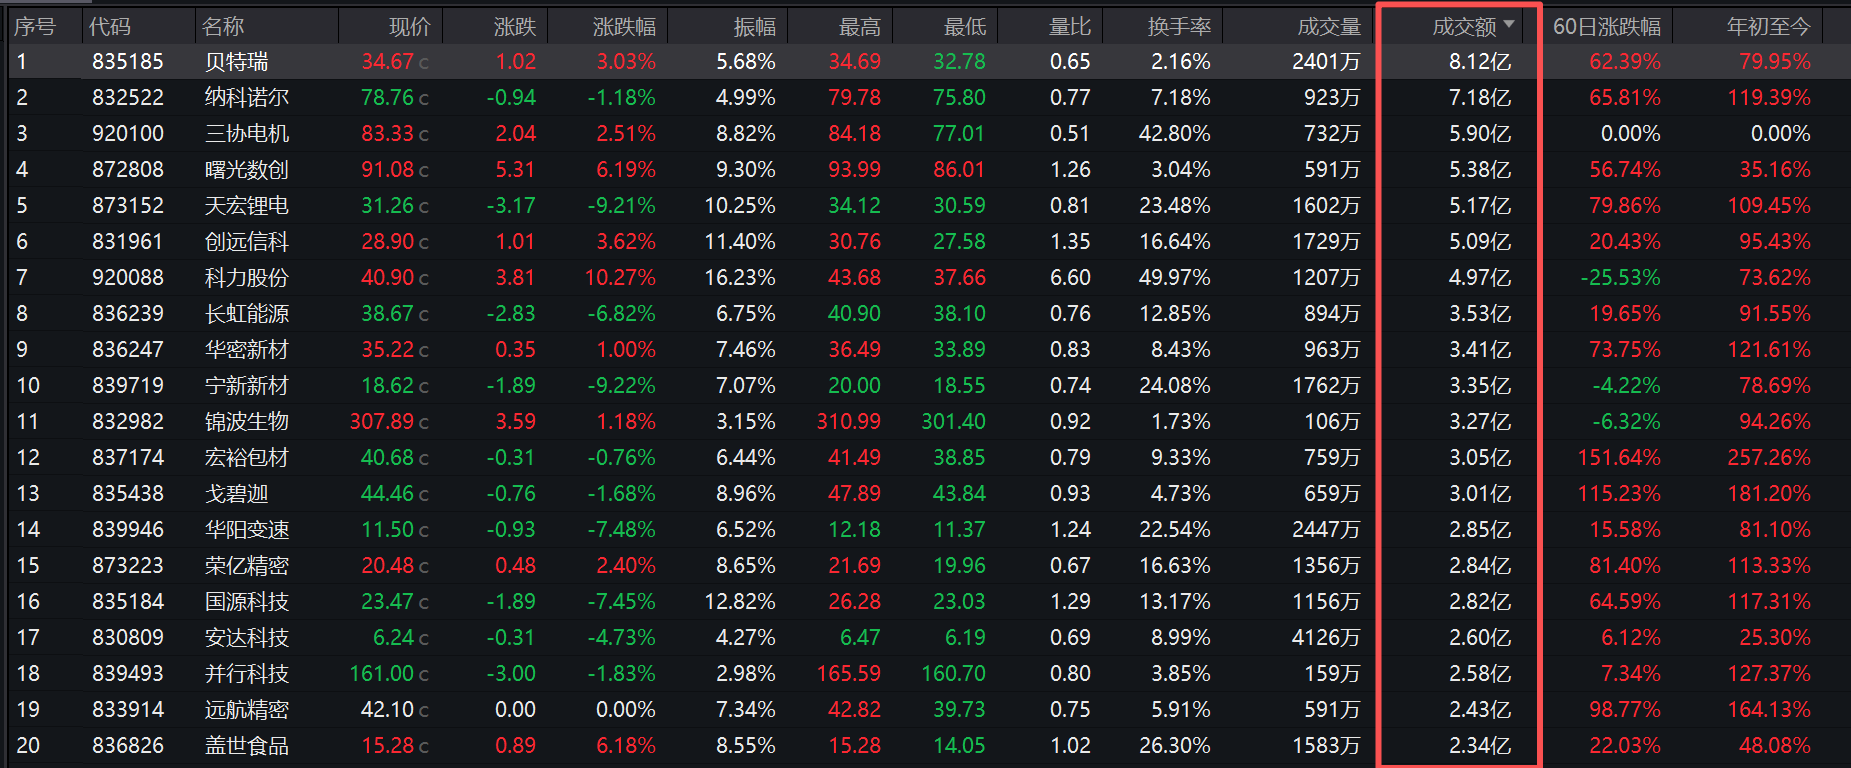1851x768 pixels.
Task: Select stock 科力股份 name
Action: [x=247, y=278]
